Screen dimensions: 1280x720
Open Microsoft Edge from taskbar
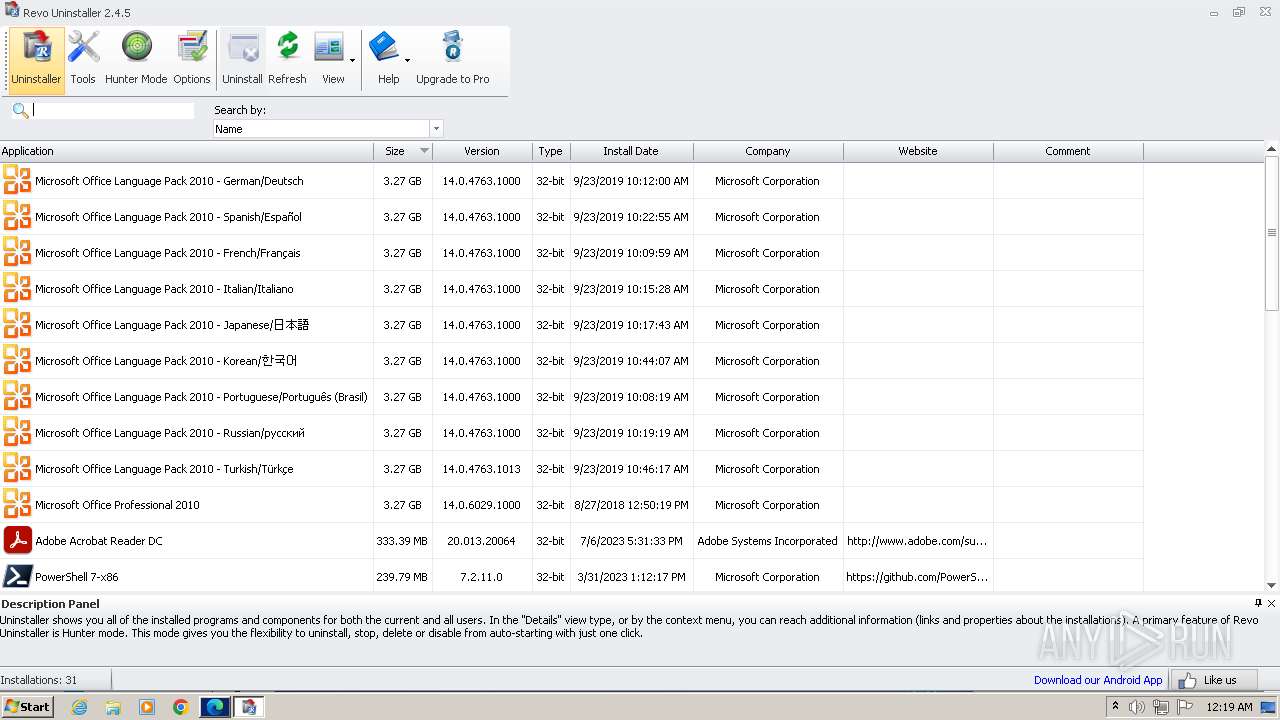(x=215, y=707)
